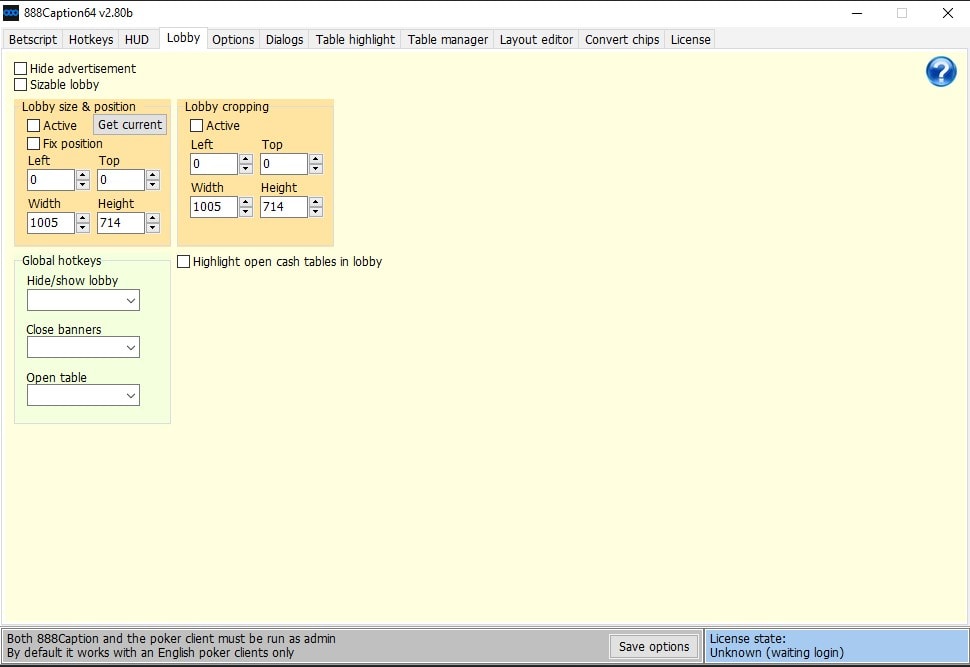The height and width of the screenshot is (667, 970).
Task: Open the Close banners hotkey dropdown
Action: pos(83,348)
